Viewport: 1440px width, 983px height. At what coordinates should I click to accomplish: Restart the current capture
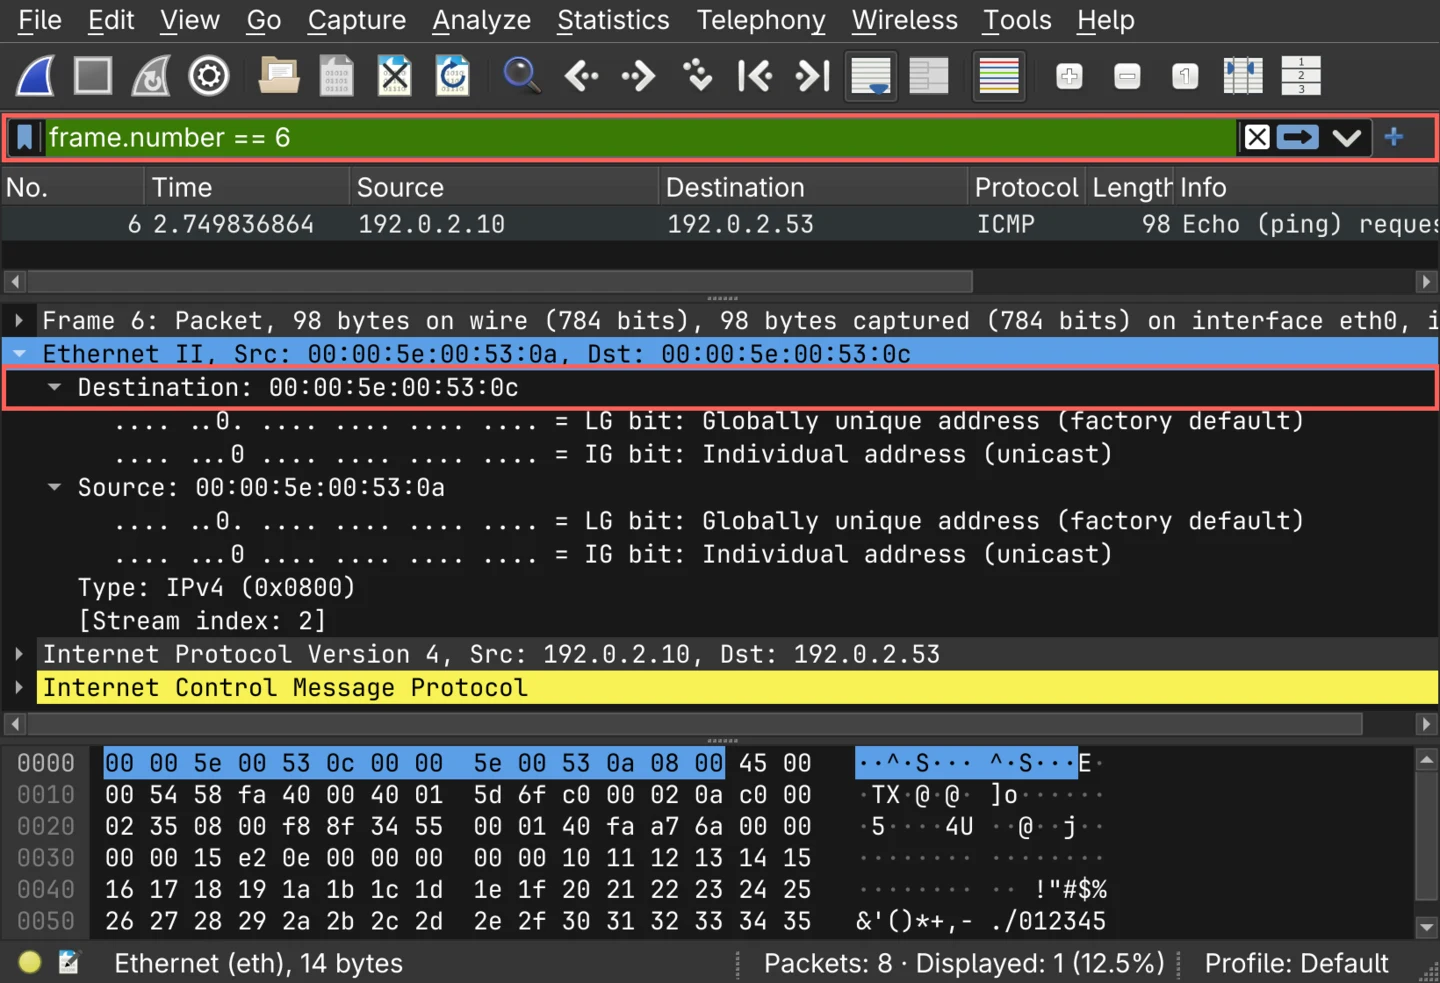[151, 76]
